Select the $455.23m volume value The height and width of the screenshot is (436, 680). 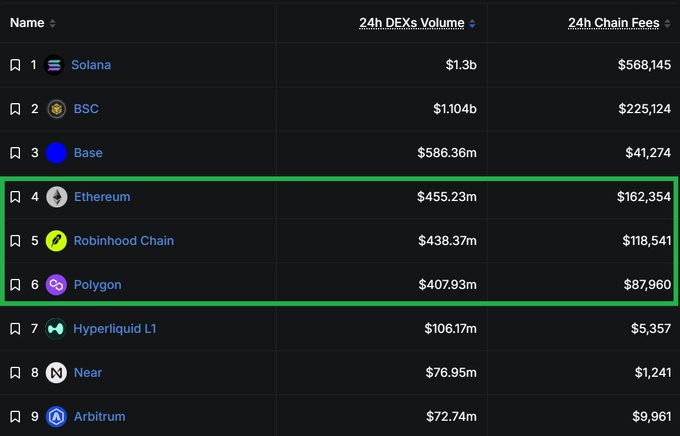pos(447,197)
